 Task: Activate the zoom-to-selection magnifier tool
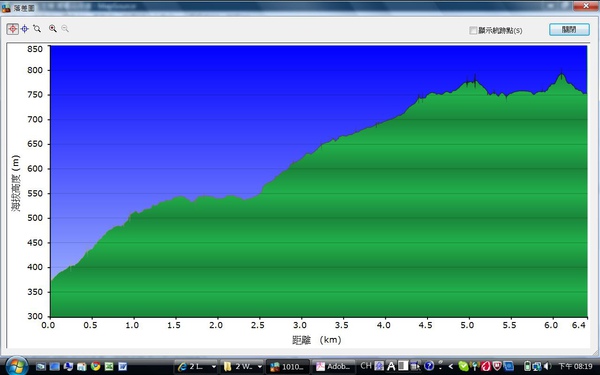click(x=37, y=29)
